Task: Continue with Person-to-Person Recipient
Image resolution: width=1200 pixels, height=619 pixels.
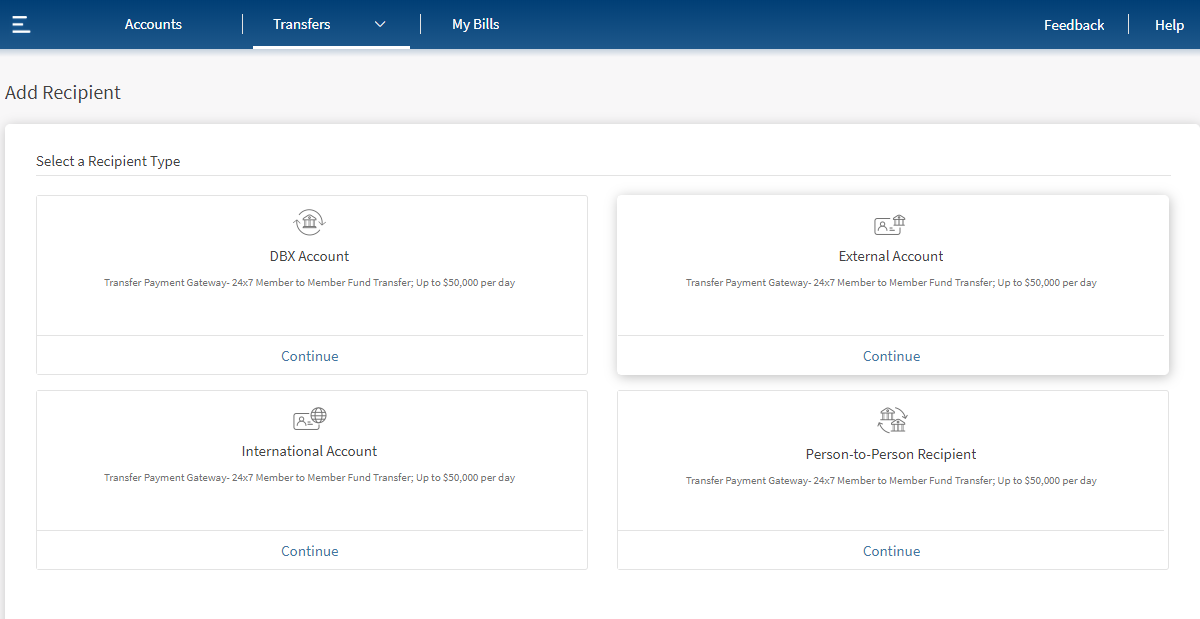Action: tap(891, 551)
